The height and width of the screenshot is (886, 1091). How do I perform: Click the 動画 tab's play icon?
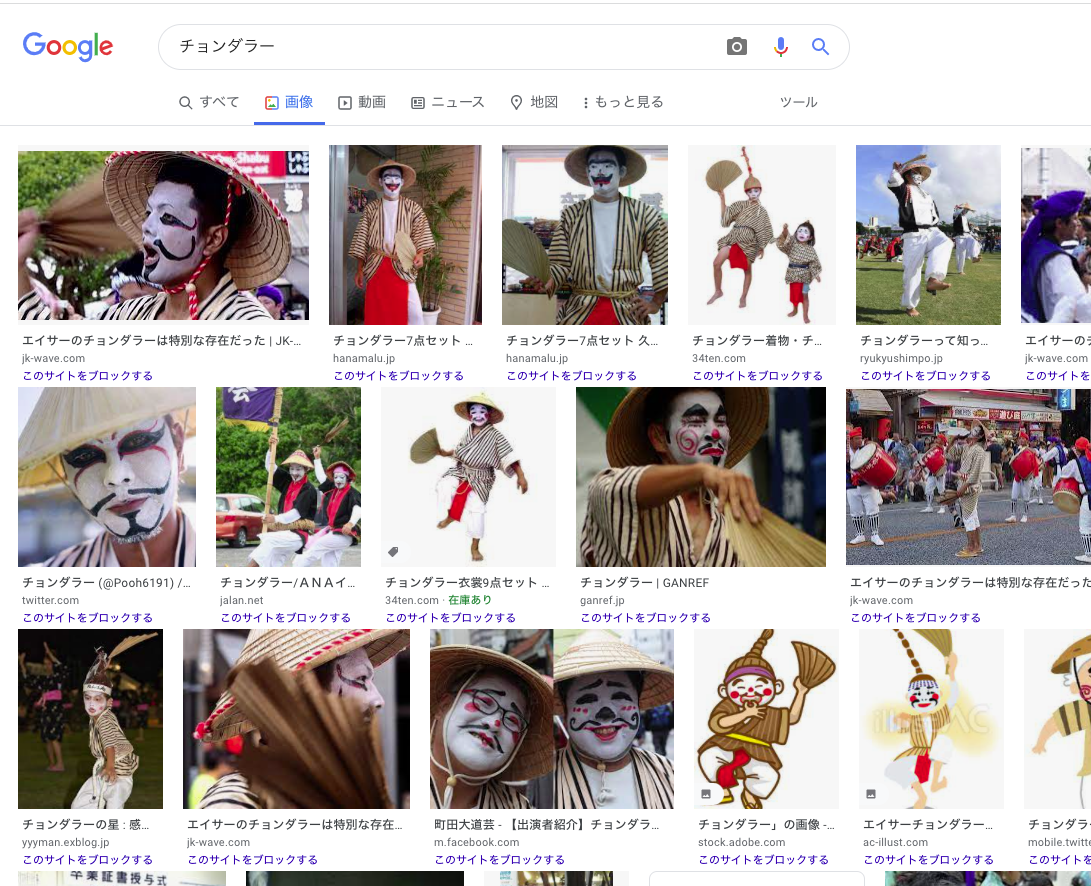[x=344, y=101]
